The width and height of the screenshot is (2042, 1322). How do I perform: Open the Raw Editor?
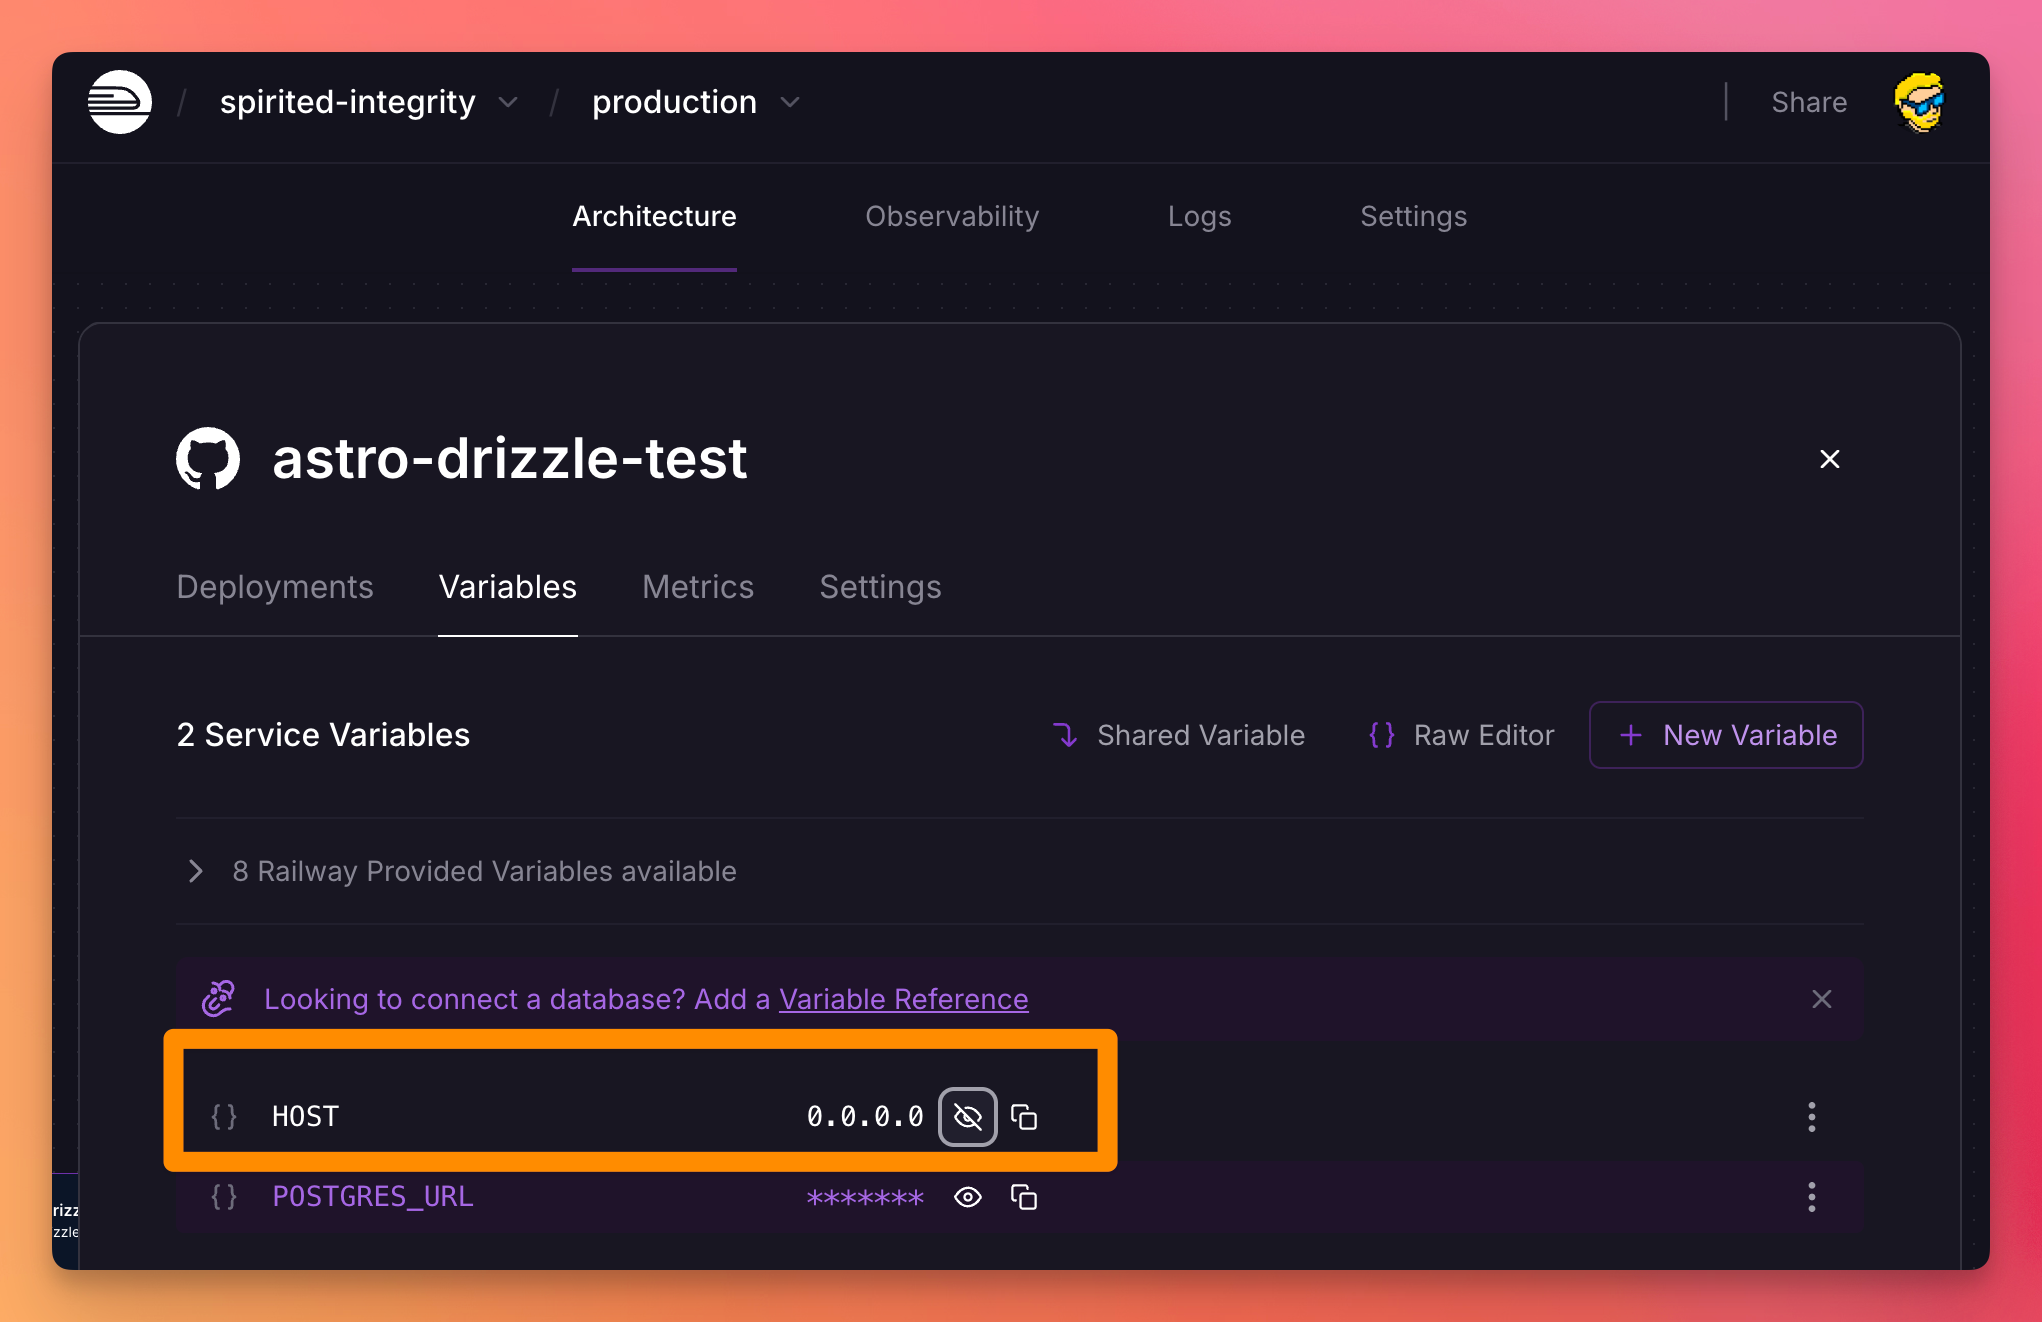click(1461, 735)
